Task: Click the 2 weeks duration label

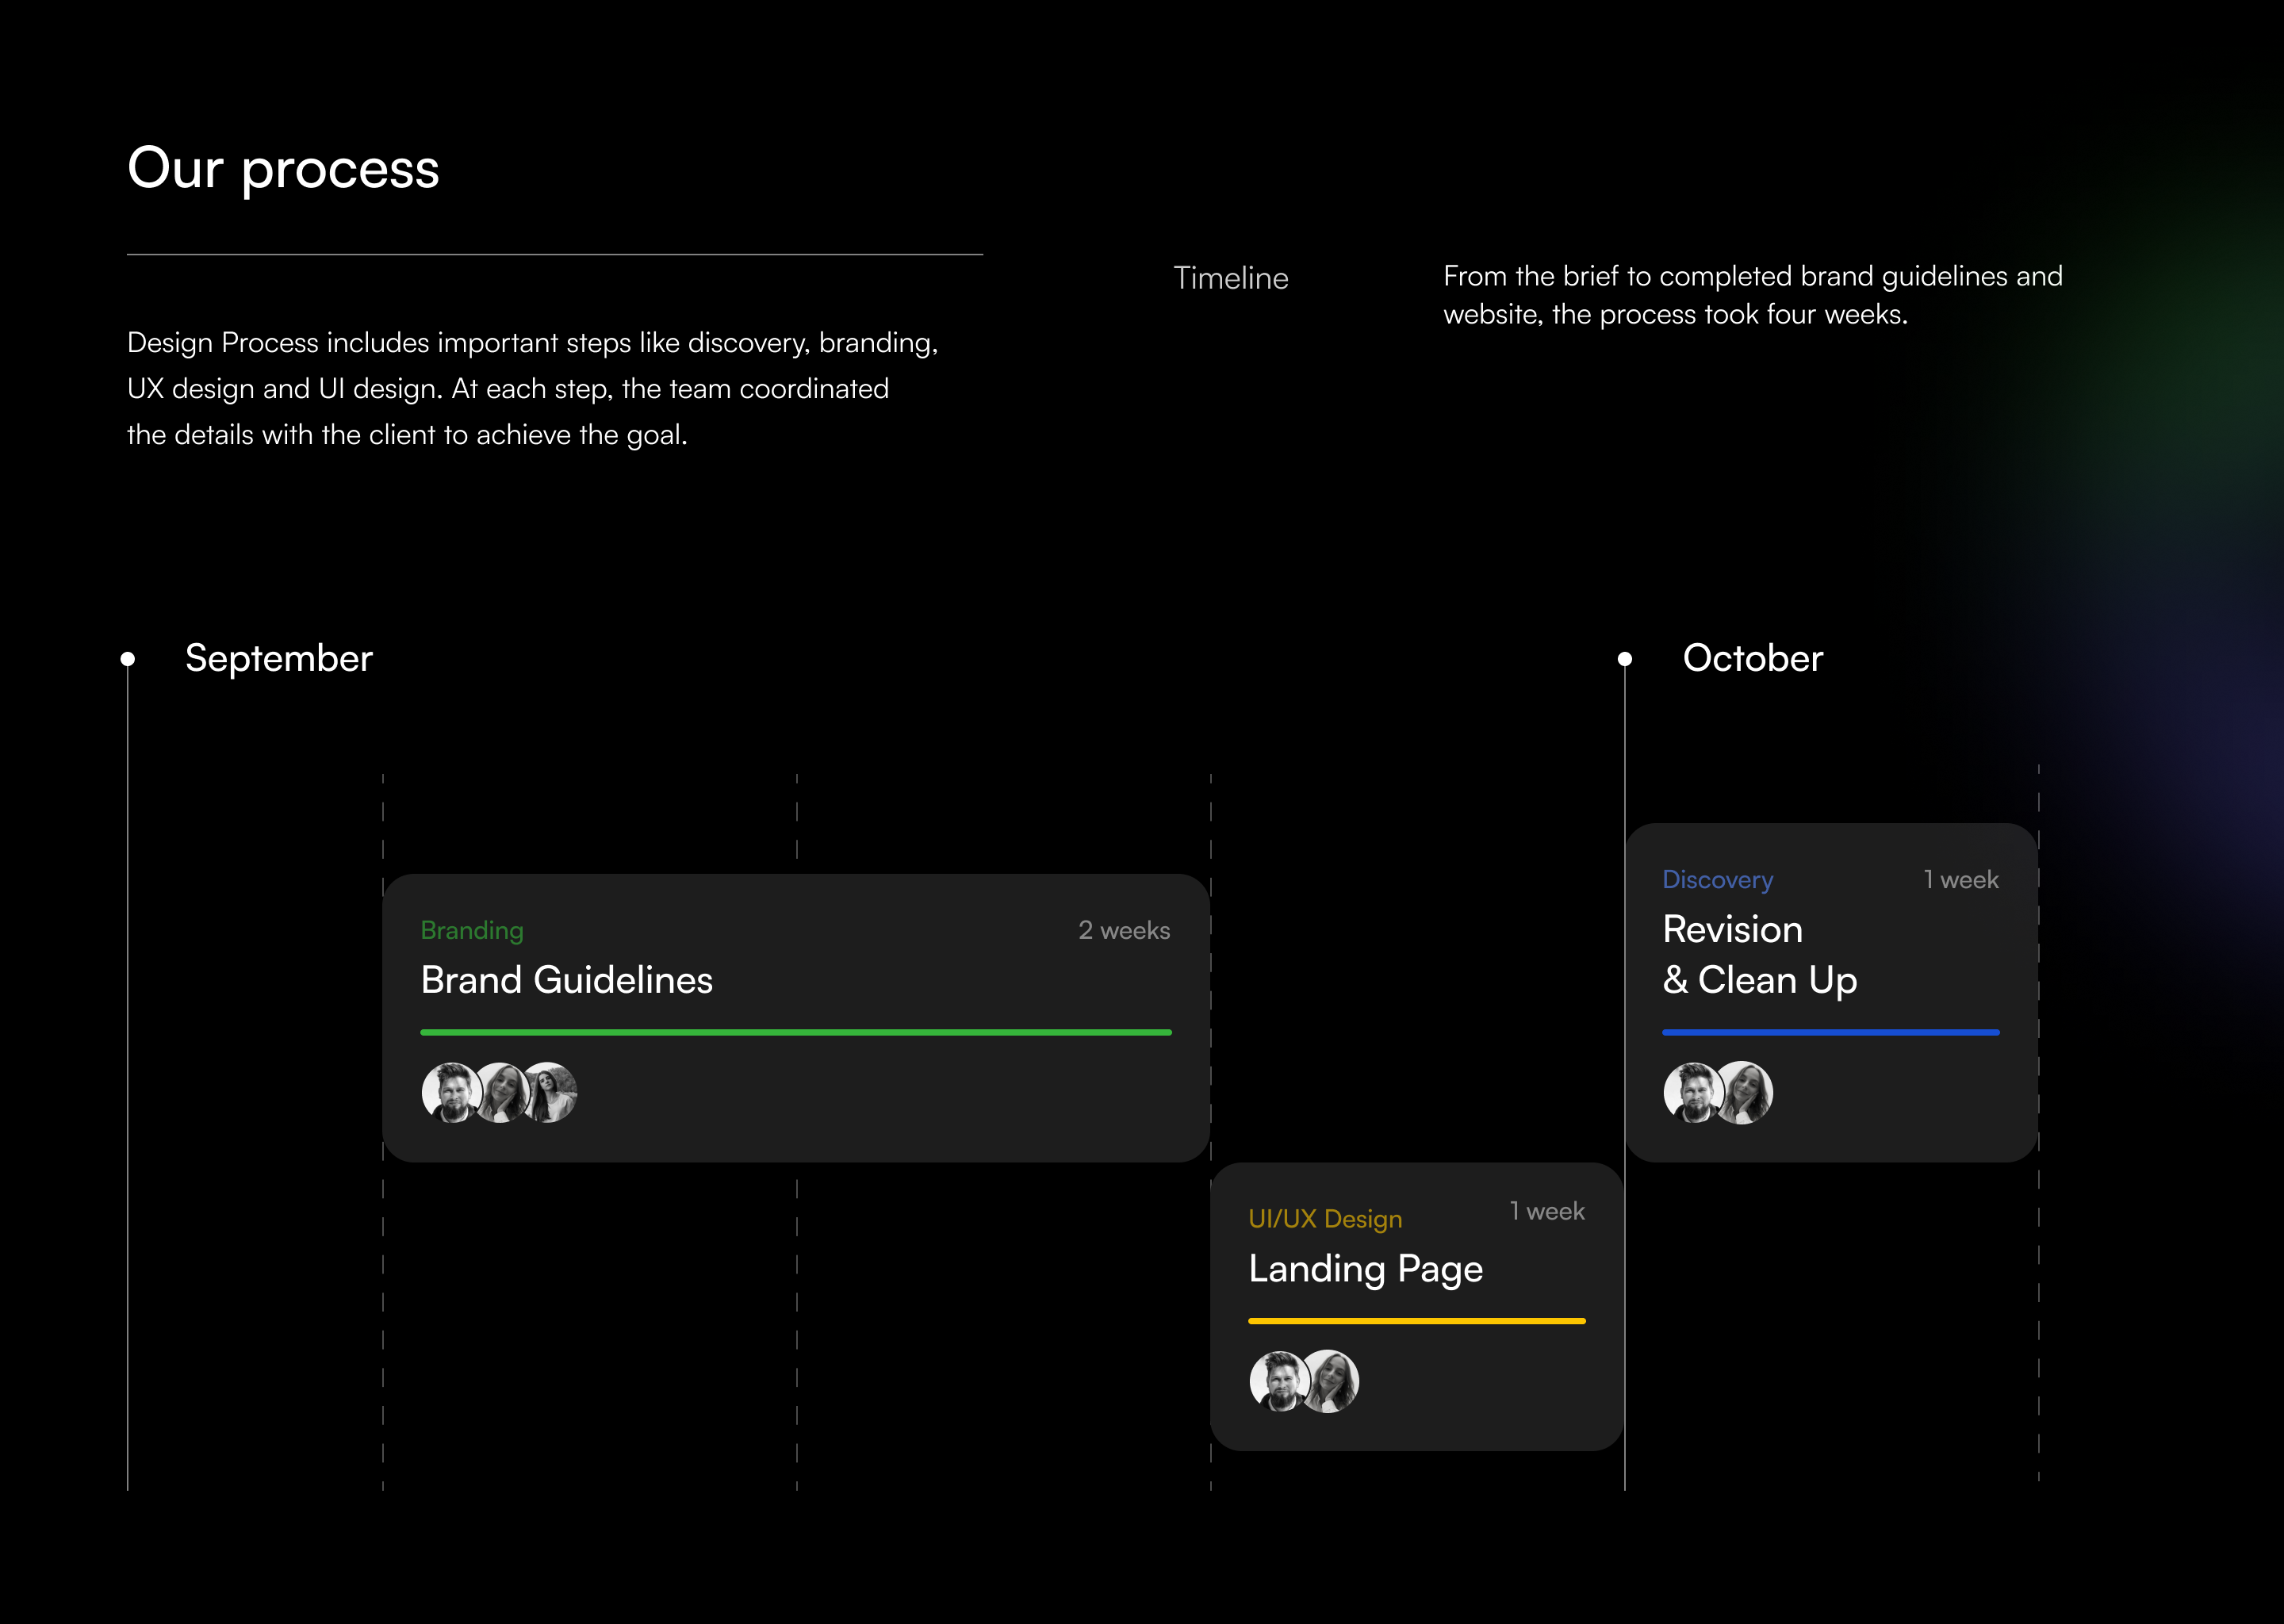Action: (x=1124, y=930)
